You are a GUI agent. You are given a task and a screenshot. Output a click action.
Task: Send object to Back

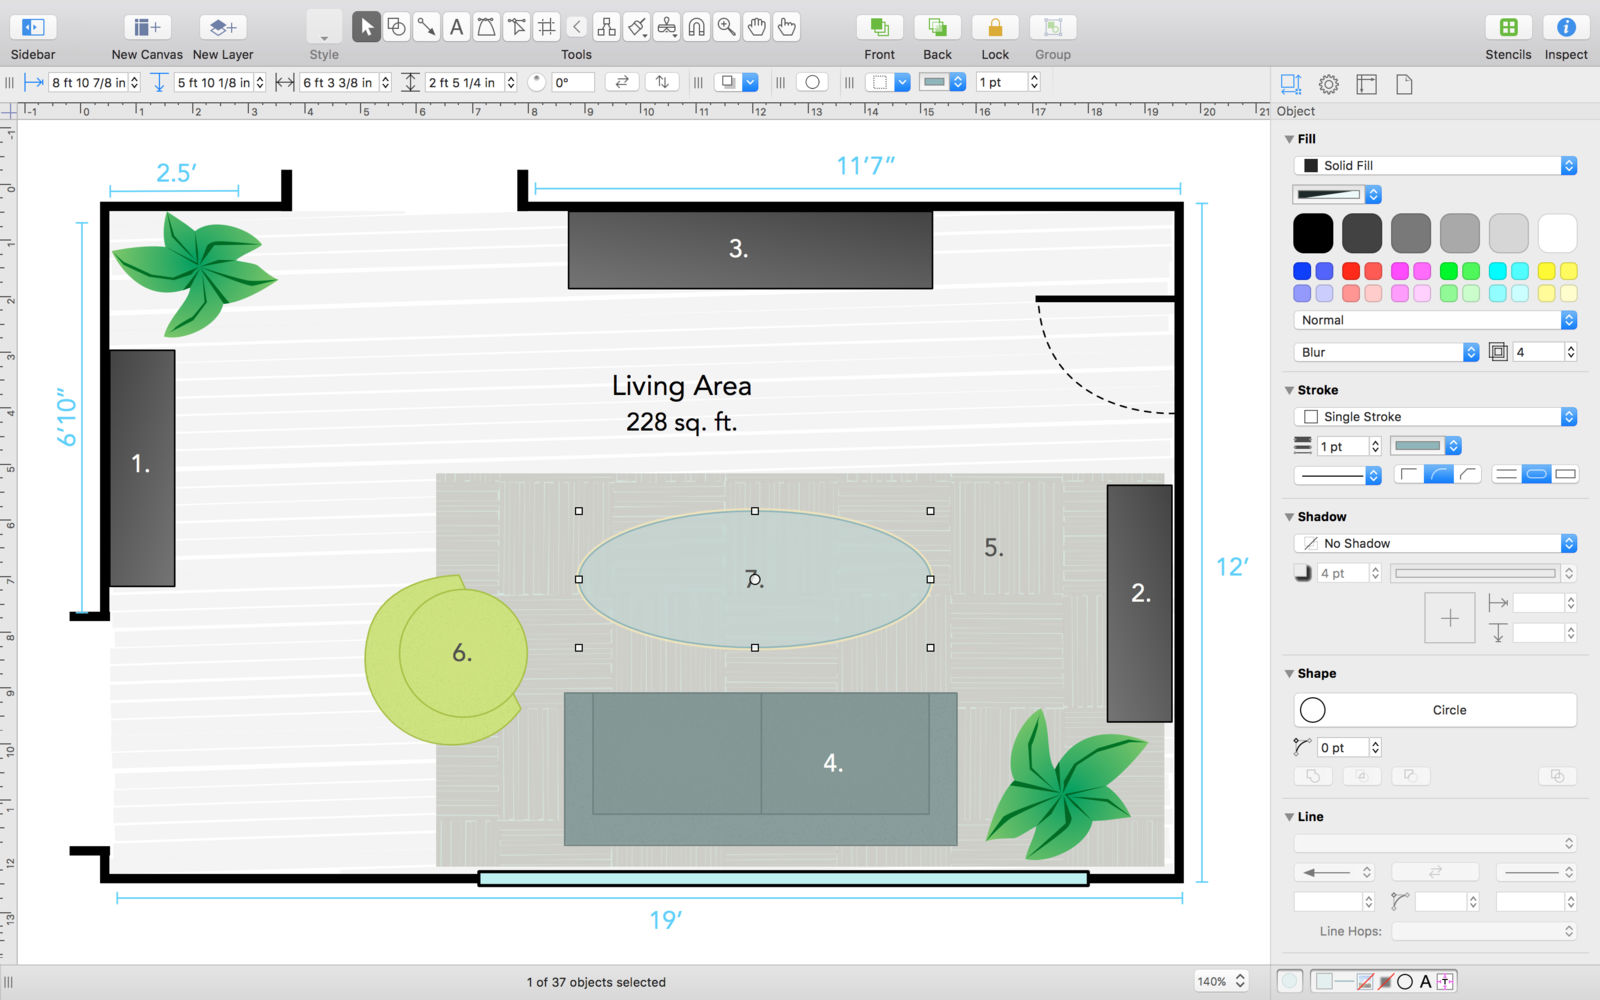[937, 27]
